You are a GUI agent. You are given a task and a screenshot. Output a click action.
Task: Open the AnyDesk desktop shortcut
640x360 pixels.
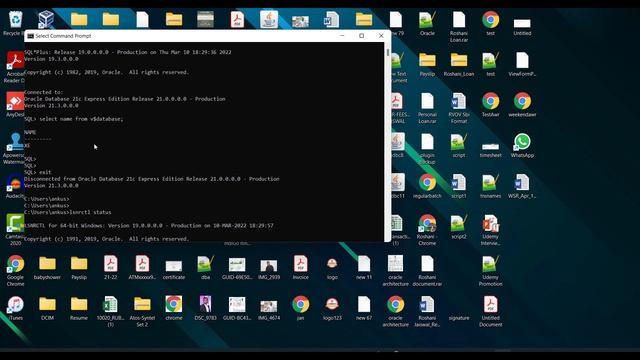tap(15, 105)
